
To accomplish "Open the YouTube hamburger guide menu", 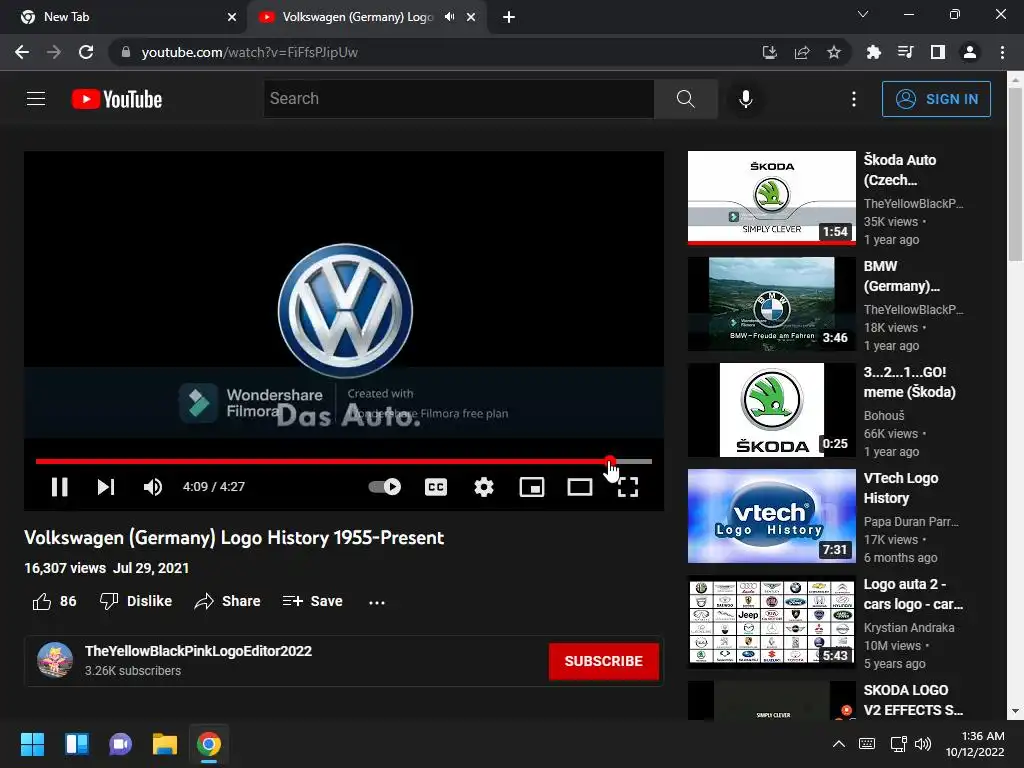I will point(36,99).
